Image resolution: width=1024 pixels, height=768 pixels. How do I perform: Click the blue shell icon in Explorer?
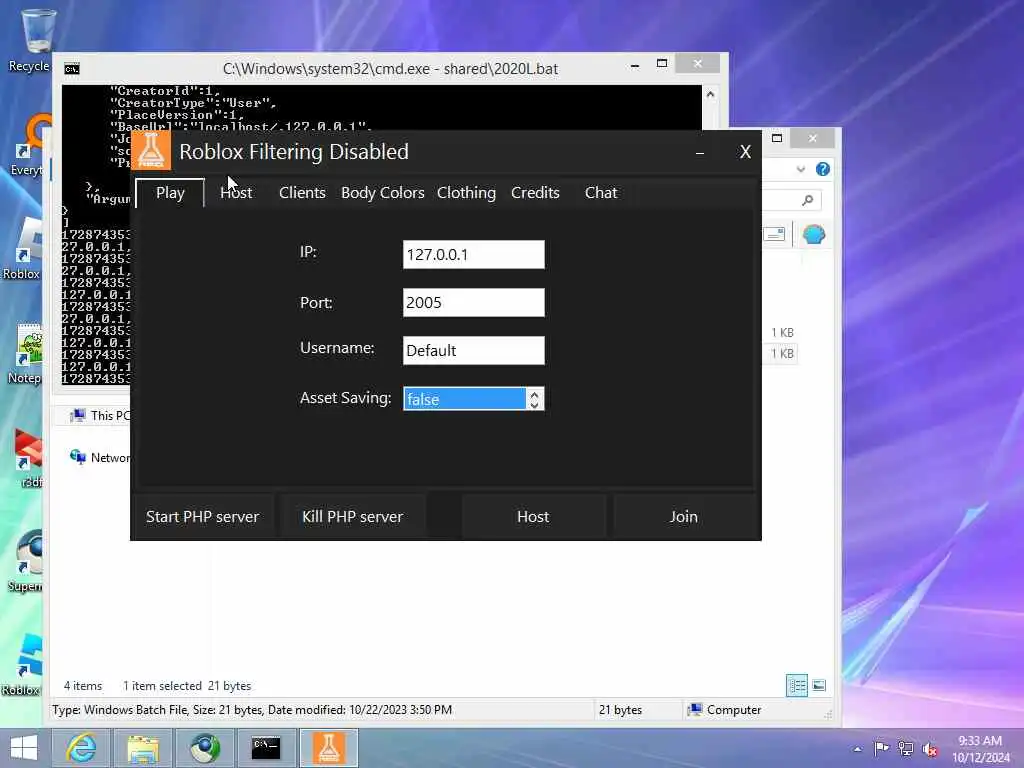click(x=814, y=234)
